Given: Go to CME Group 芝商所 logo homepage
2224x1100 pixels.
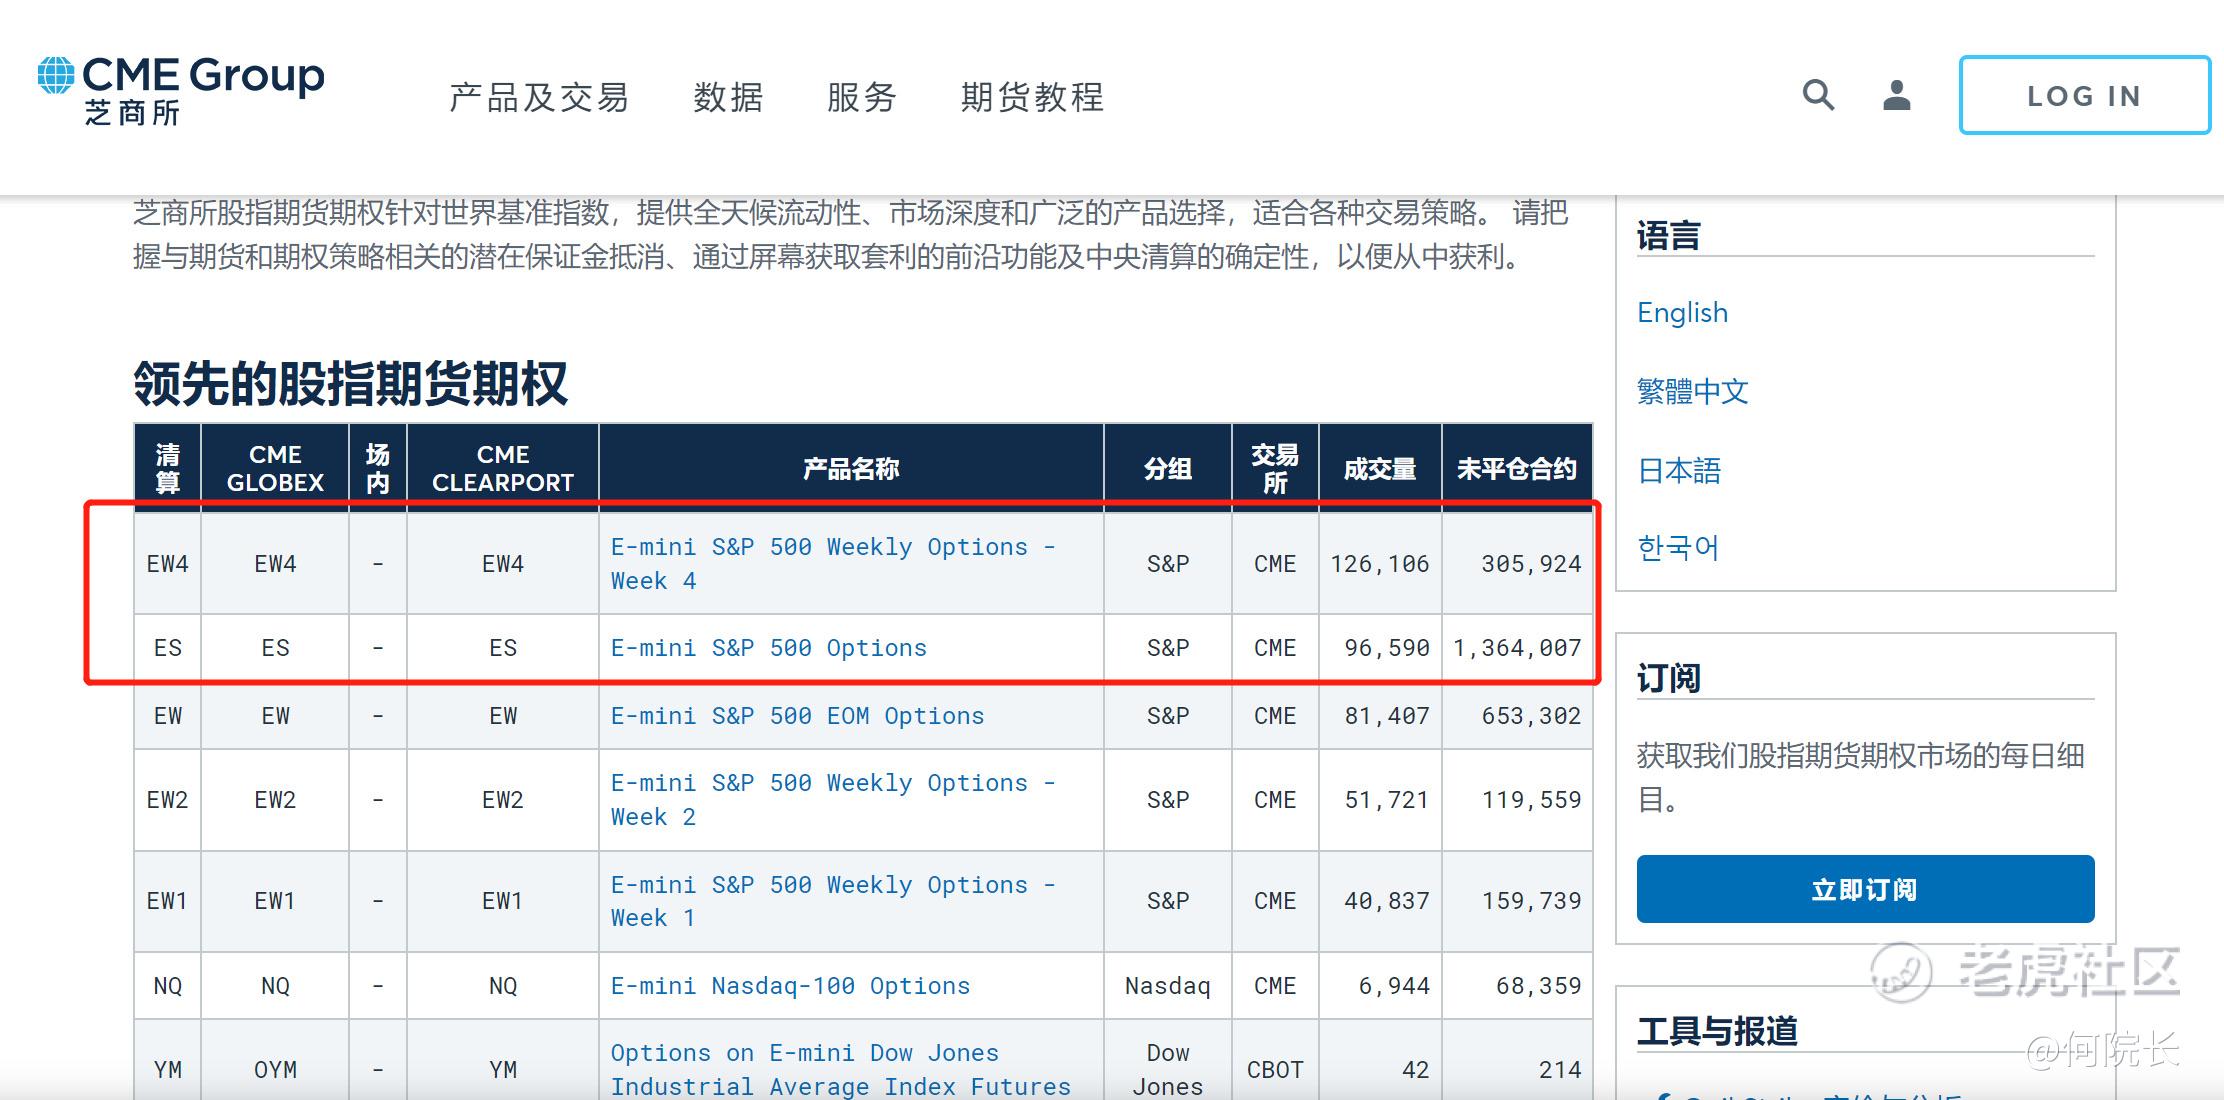Looking at the screenshot, I should click(181, 90).
